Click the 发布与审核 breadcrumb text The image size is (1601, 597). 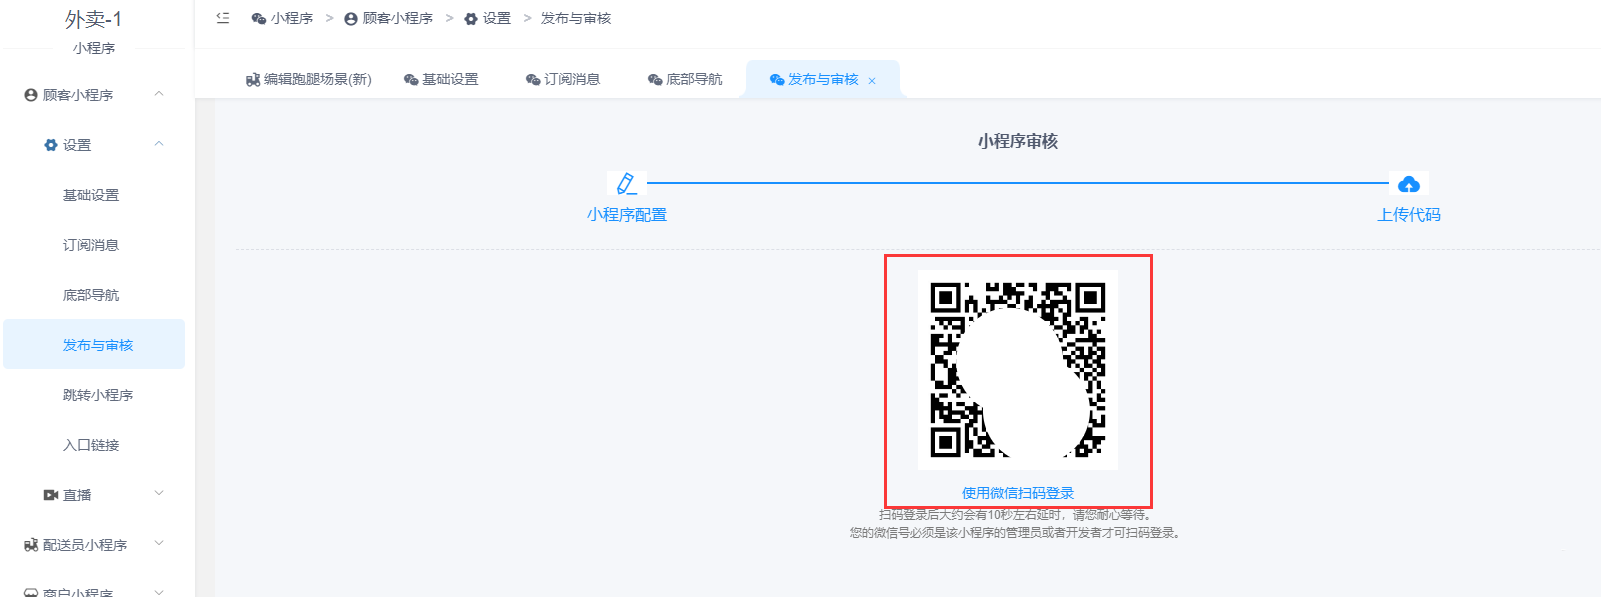tap(576, 19)
